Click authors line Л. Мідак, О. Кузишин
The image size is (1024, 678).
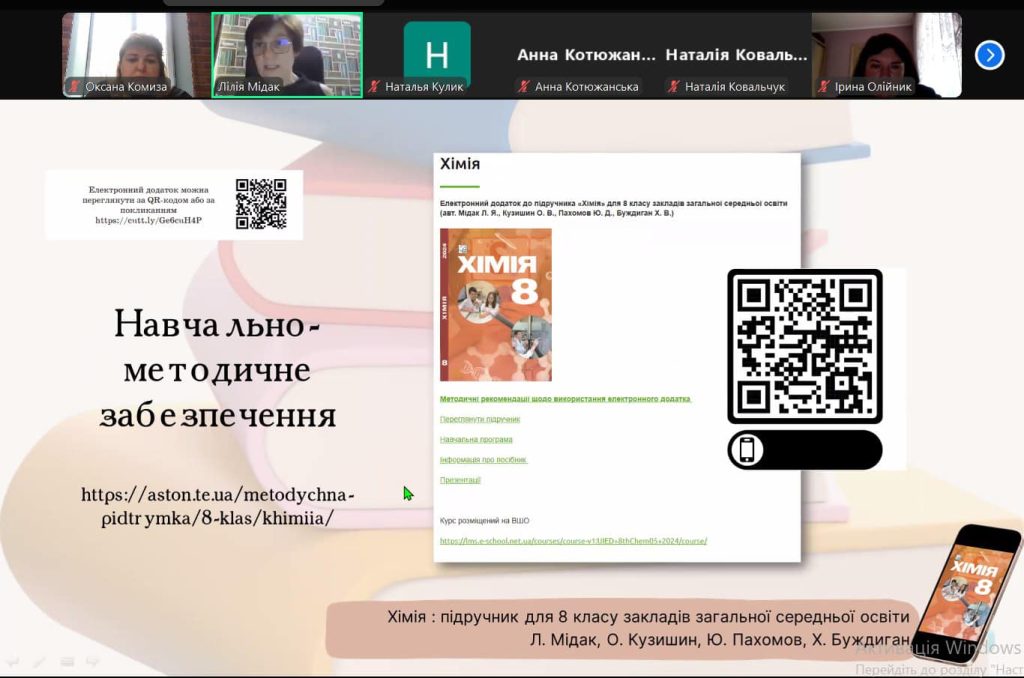720,639
